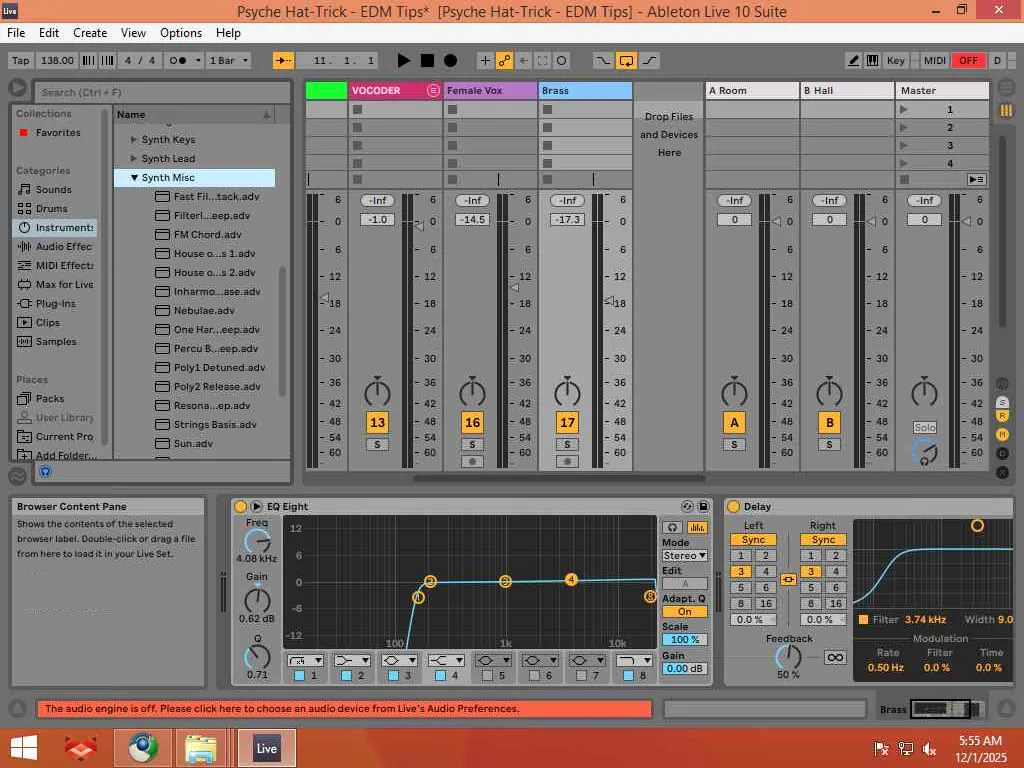This screenshot has width=1024, height=768.
Task: Click Back to Arrangement button in Master
Action: tap(976, 180)
